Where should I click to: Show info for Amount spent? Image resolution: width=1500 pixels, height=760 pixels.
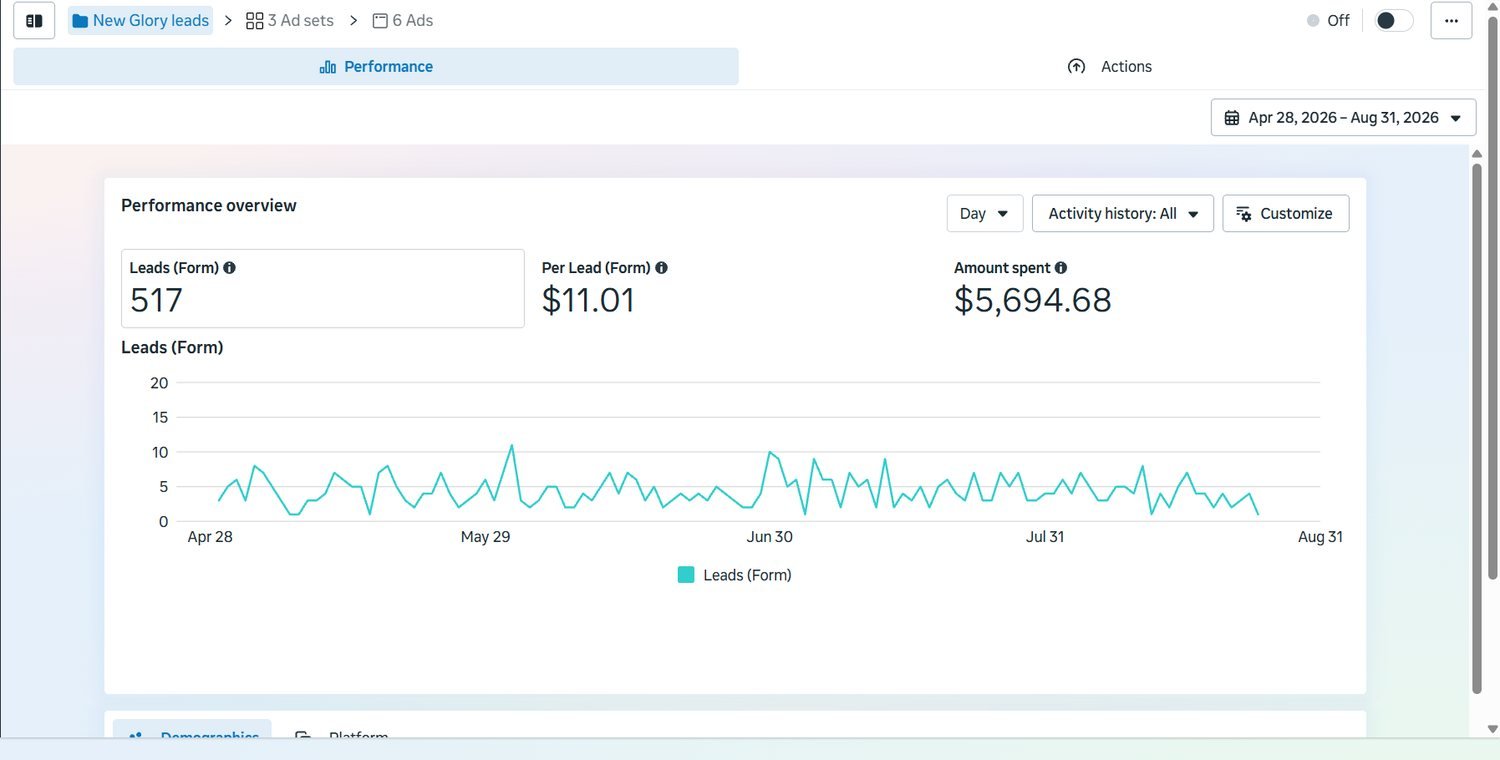pyautogui.click(x=1061, y=268)
